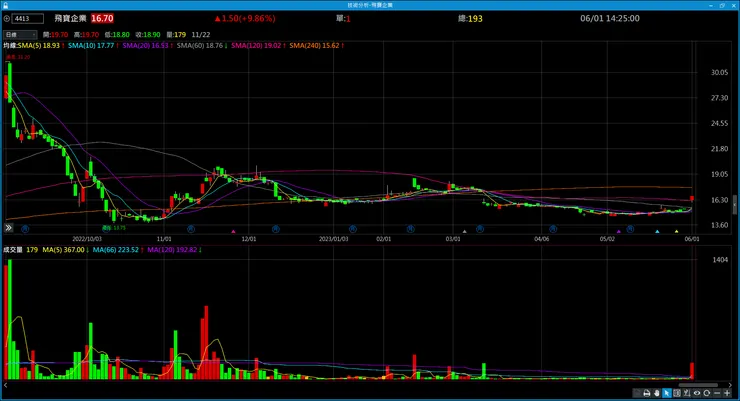Expand the double-chevron panel button on the chart
This screenshot has height=401, width=740.
8,228
